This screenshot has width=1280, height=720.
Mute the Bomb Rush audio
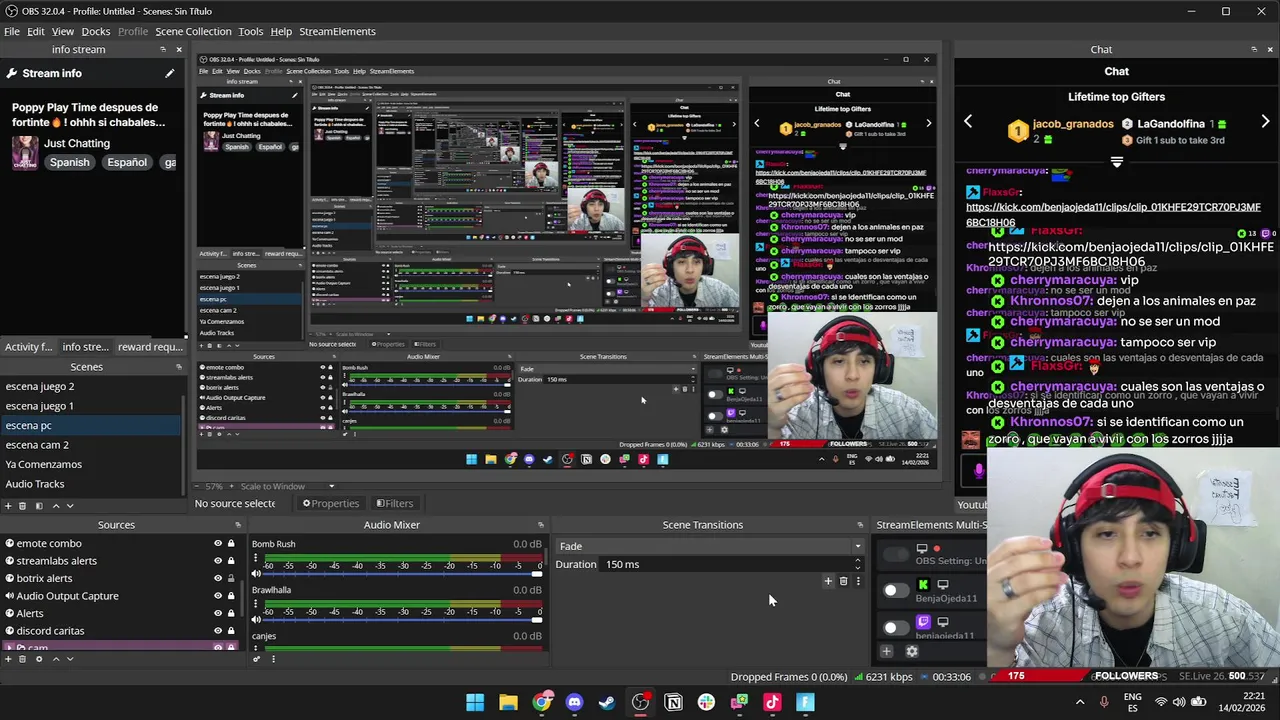tap(256, 573)
